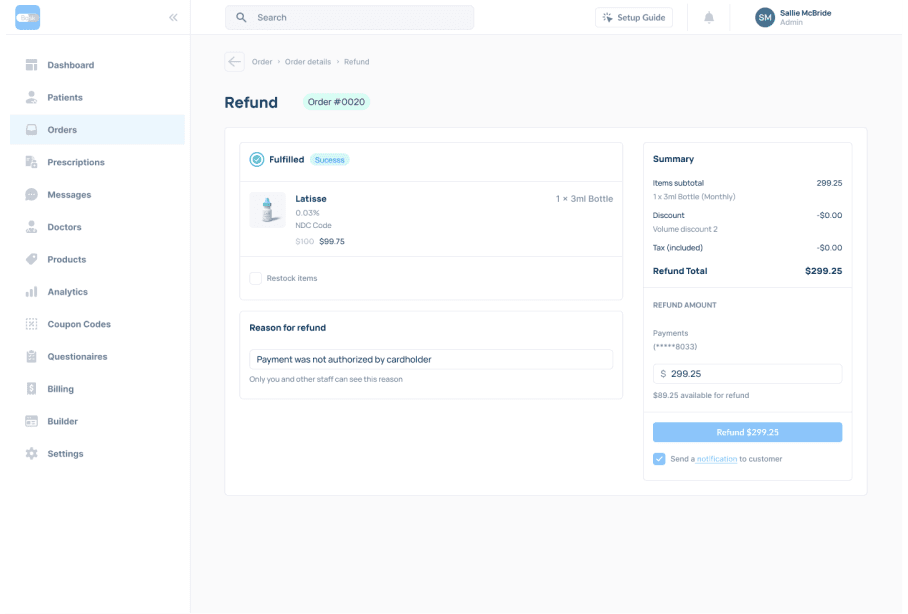Screen dimensions: 908x614
Task: Collapse the sidebar with double-chevron icon
Action: click(173, 18)
